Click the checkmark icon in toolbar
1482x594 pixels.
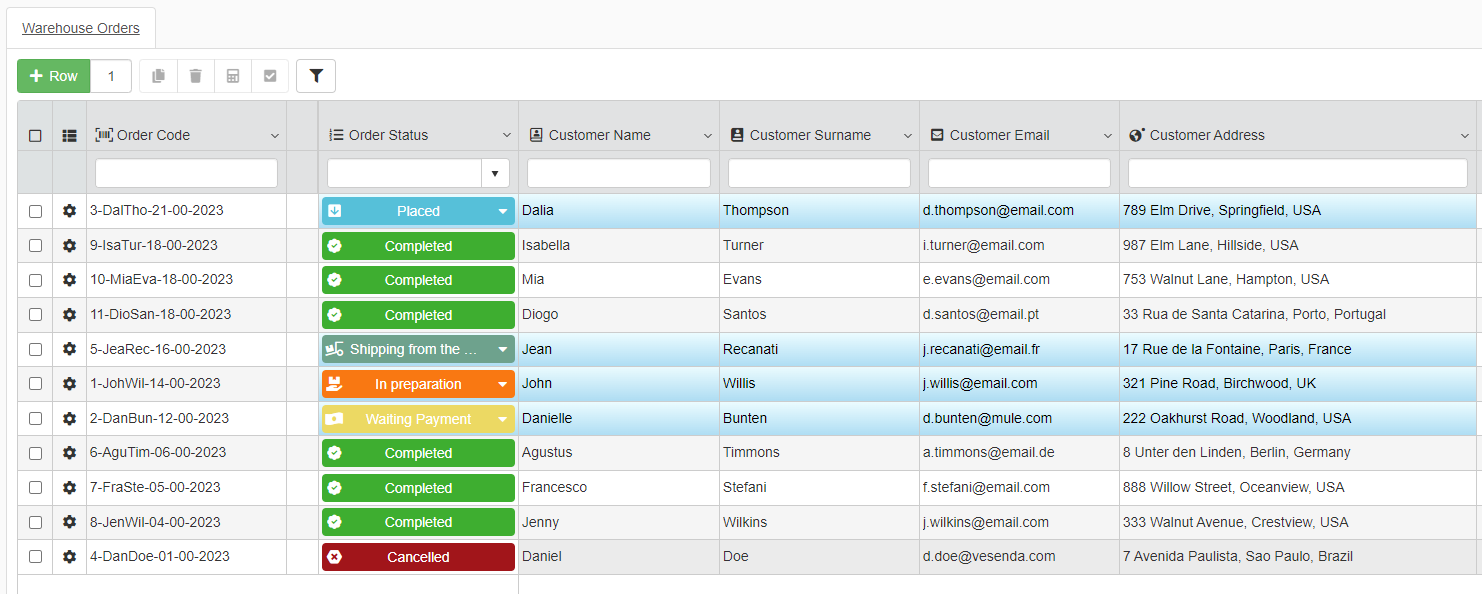270,76
